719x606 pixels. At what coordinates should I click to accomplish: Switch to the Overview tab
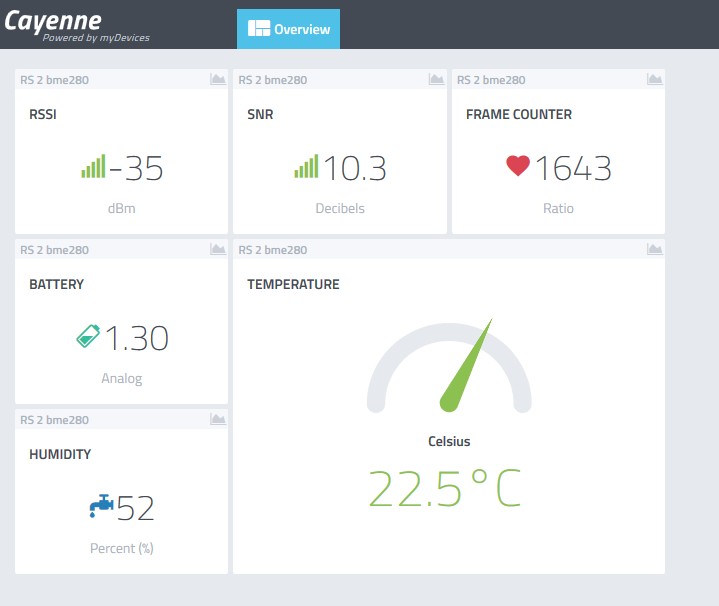point(288,29)
